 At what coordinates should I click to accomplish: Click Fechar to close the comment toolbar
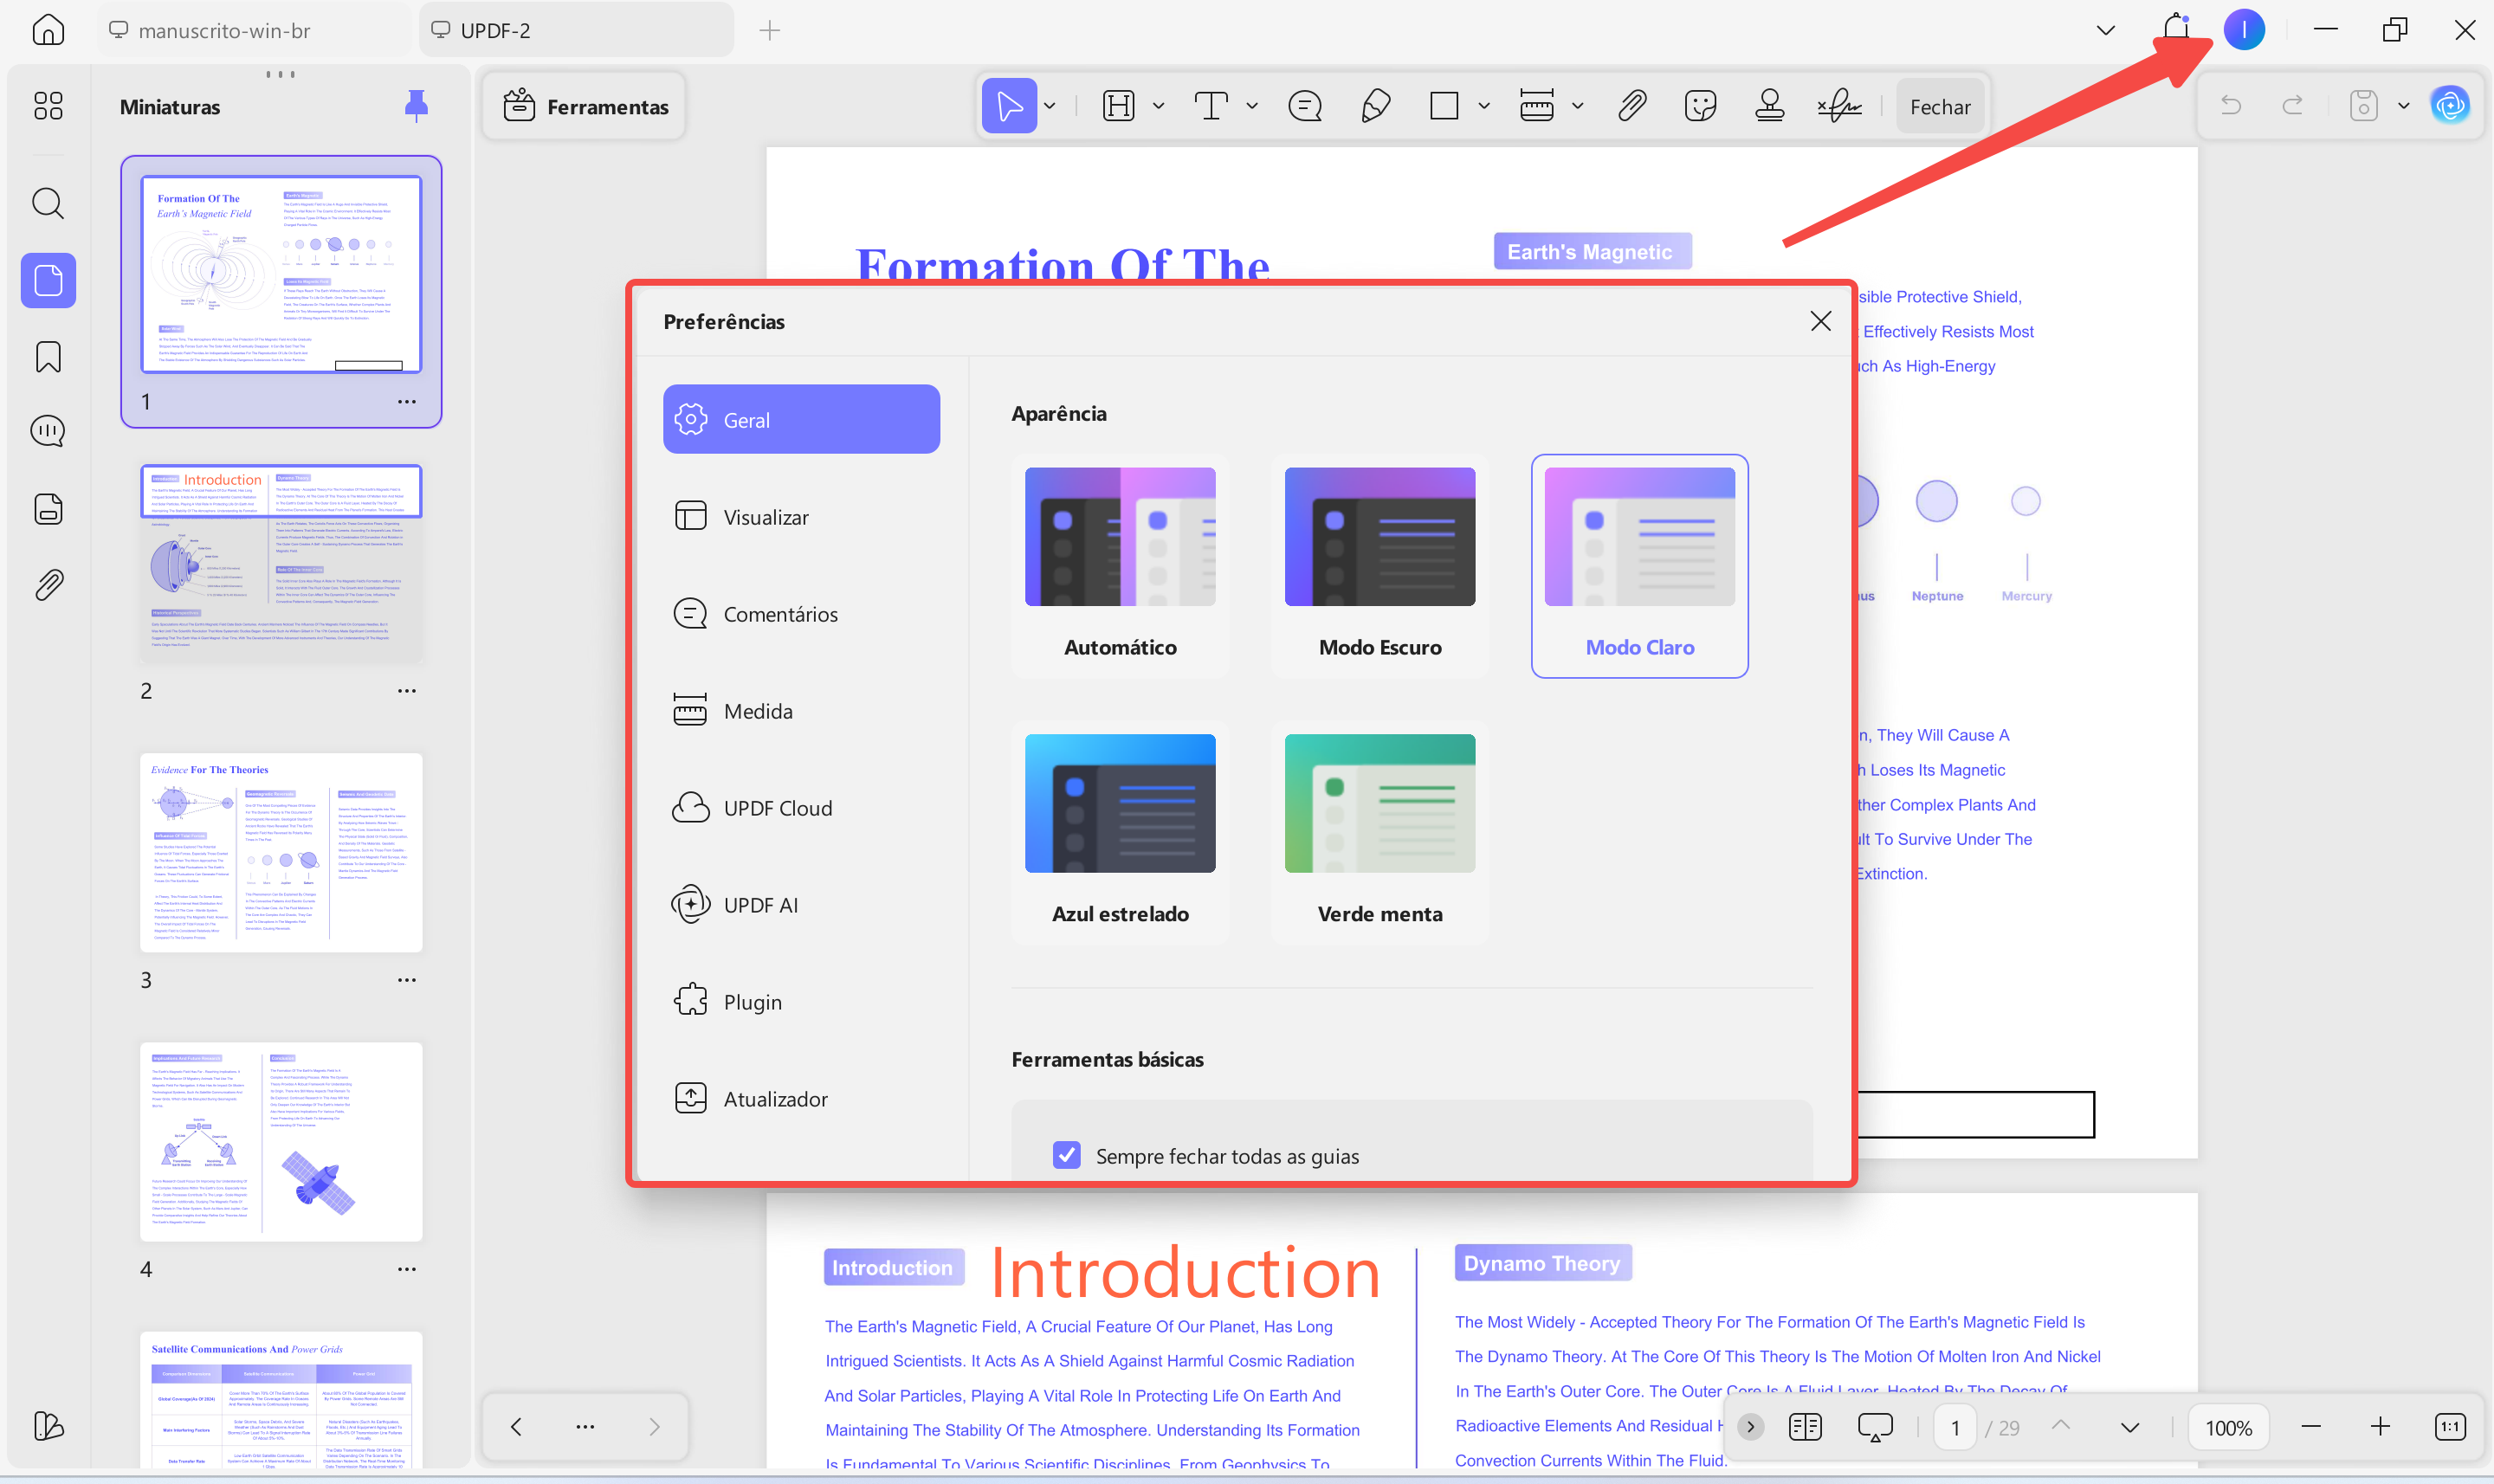pyautogui.click(x=1940, y=106)
